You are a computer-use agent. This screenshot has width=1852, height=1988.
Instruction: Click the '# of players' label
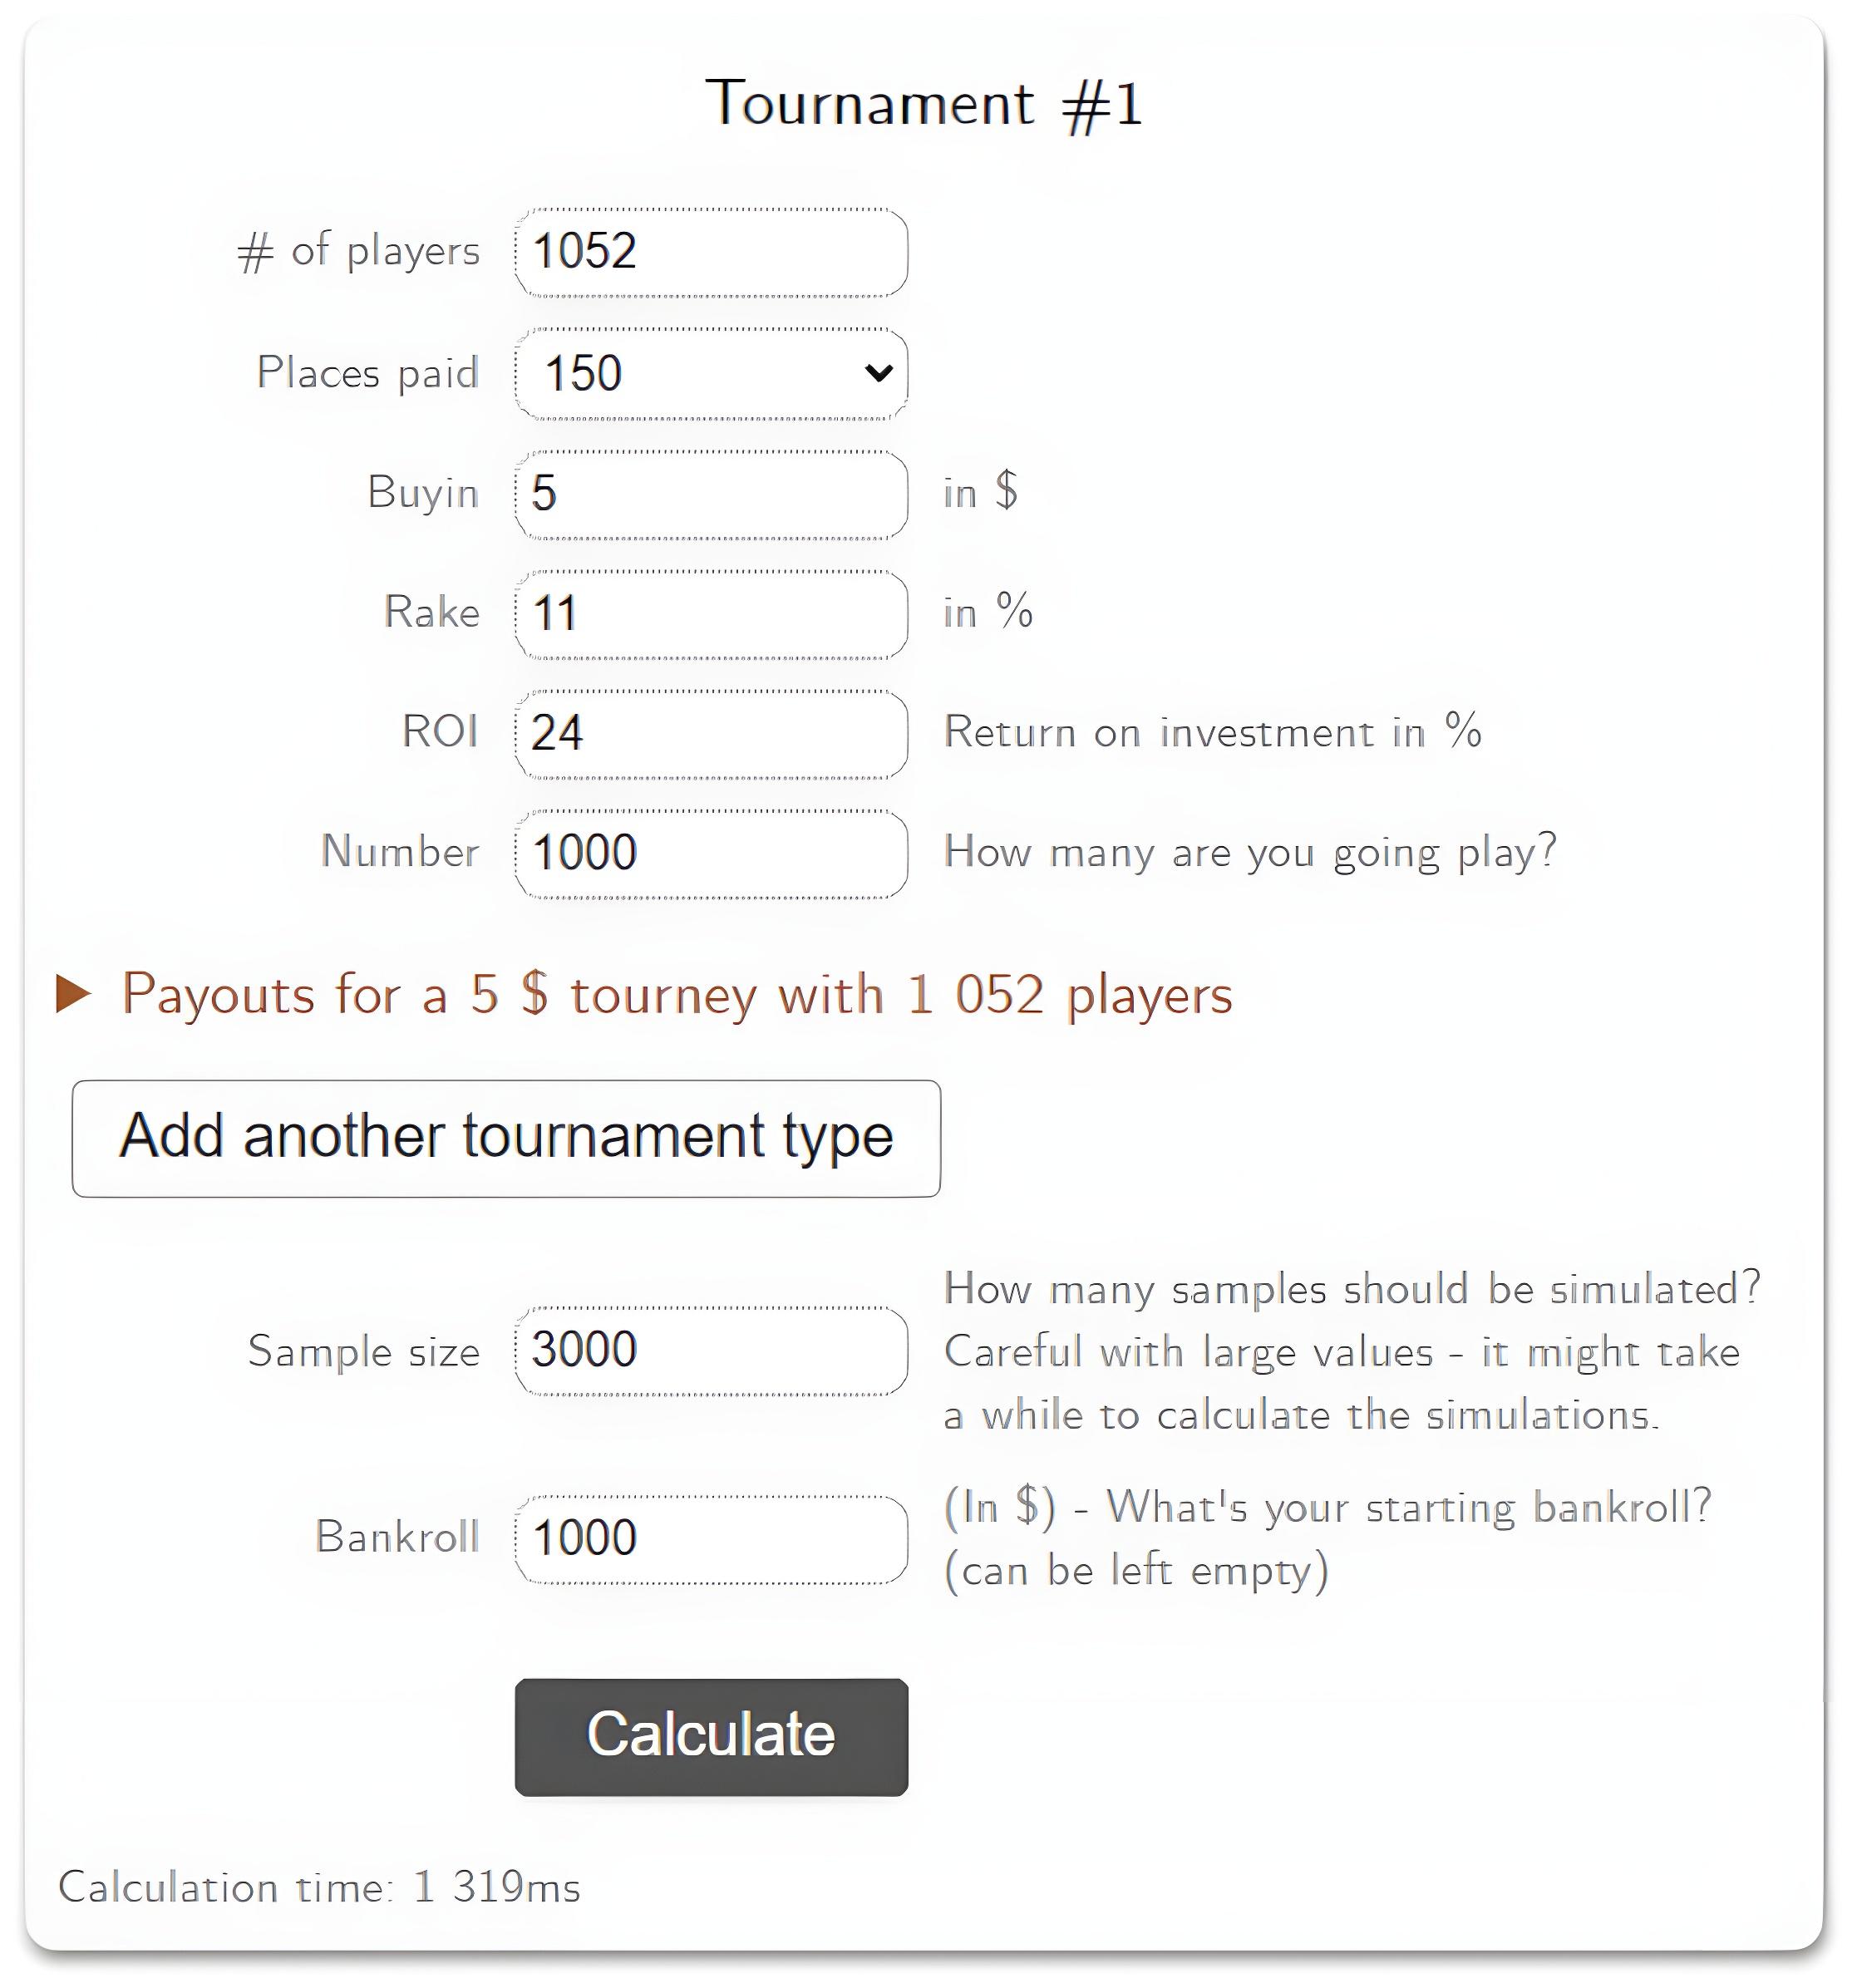coord(359,251)
